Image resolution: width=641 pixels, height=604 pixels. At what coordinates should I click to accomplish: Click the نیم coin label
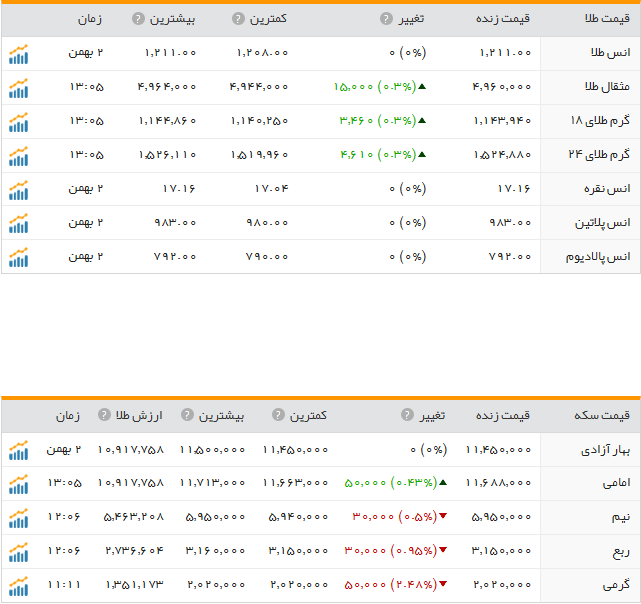[621, 518]
